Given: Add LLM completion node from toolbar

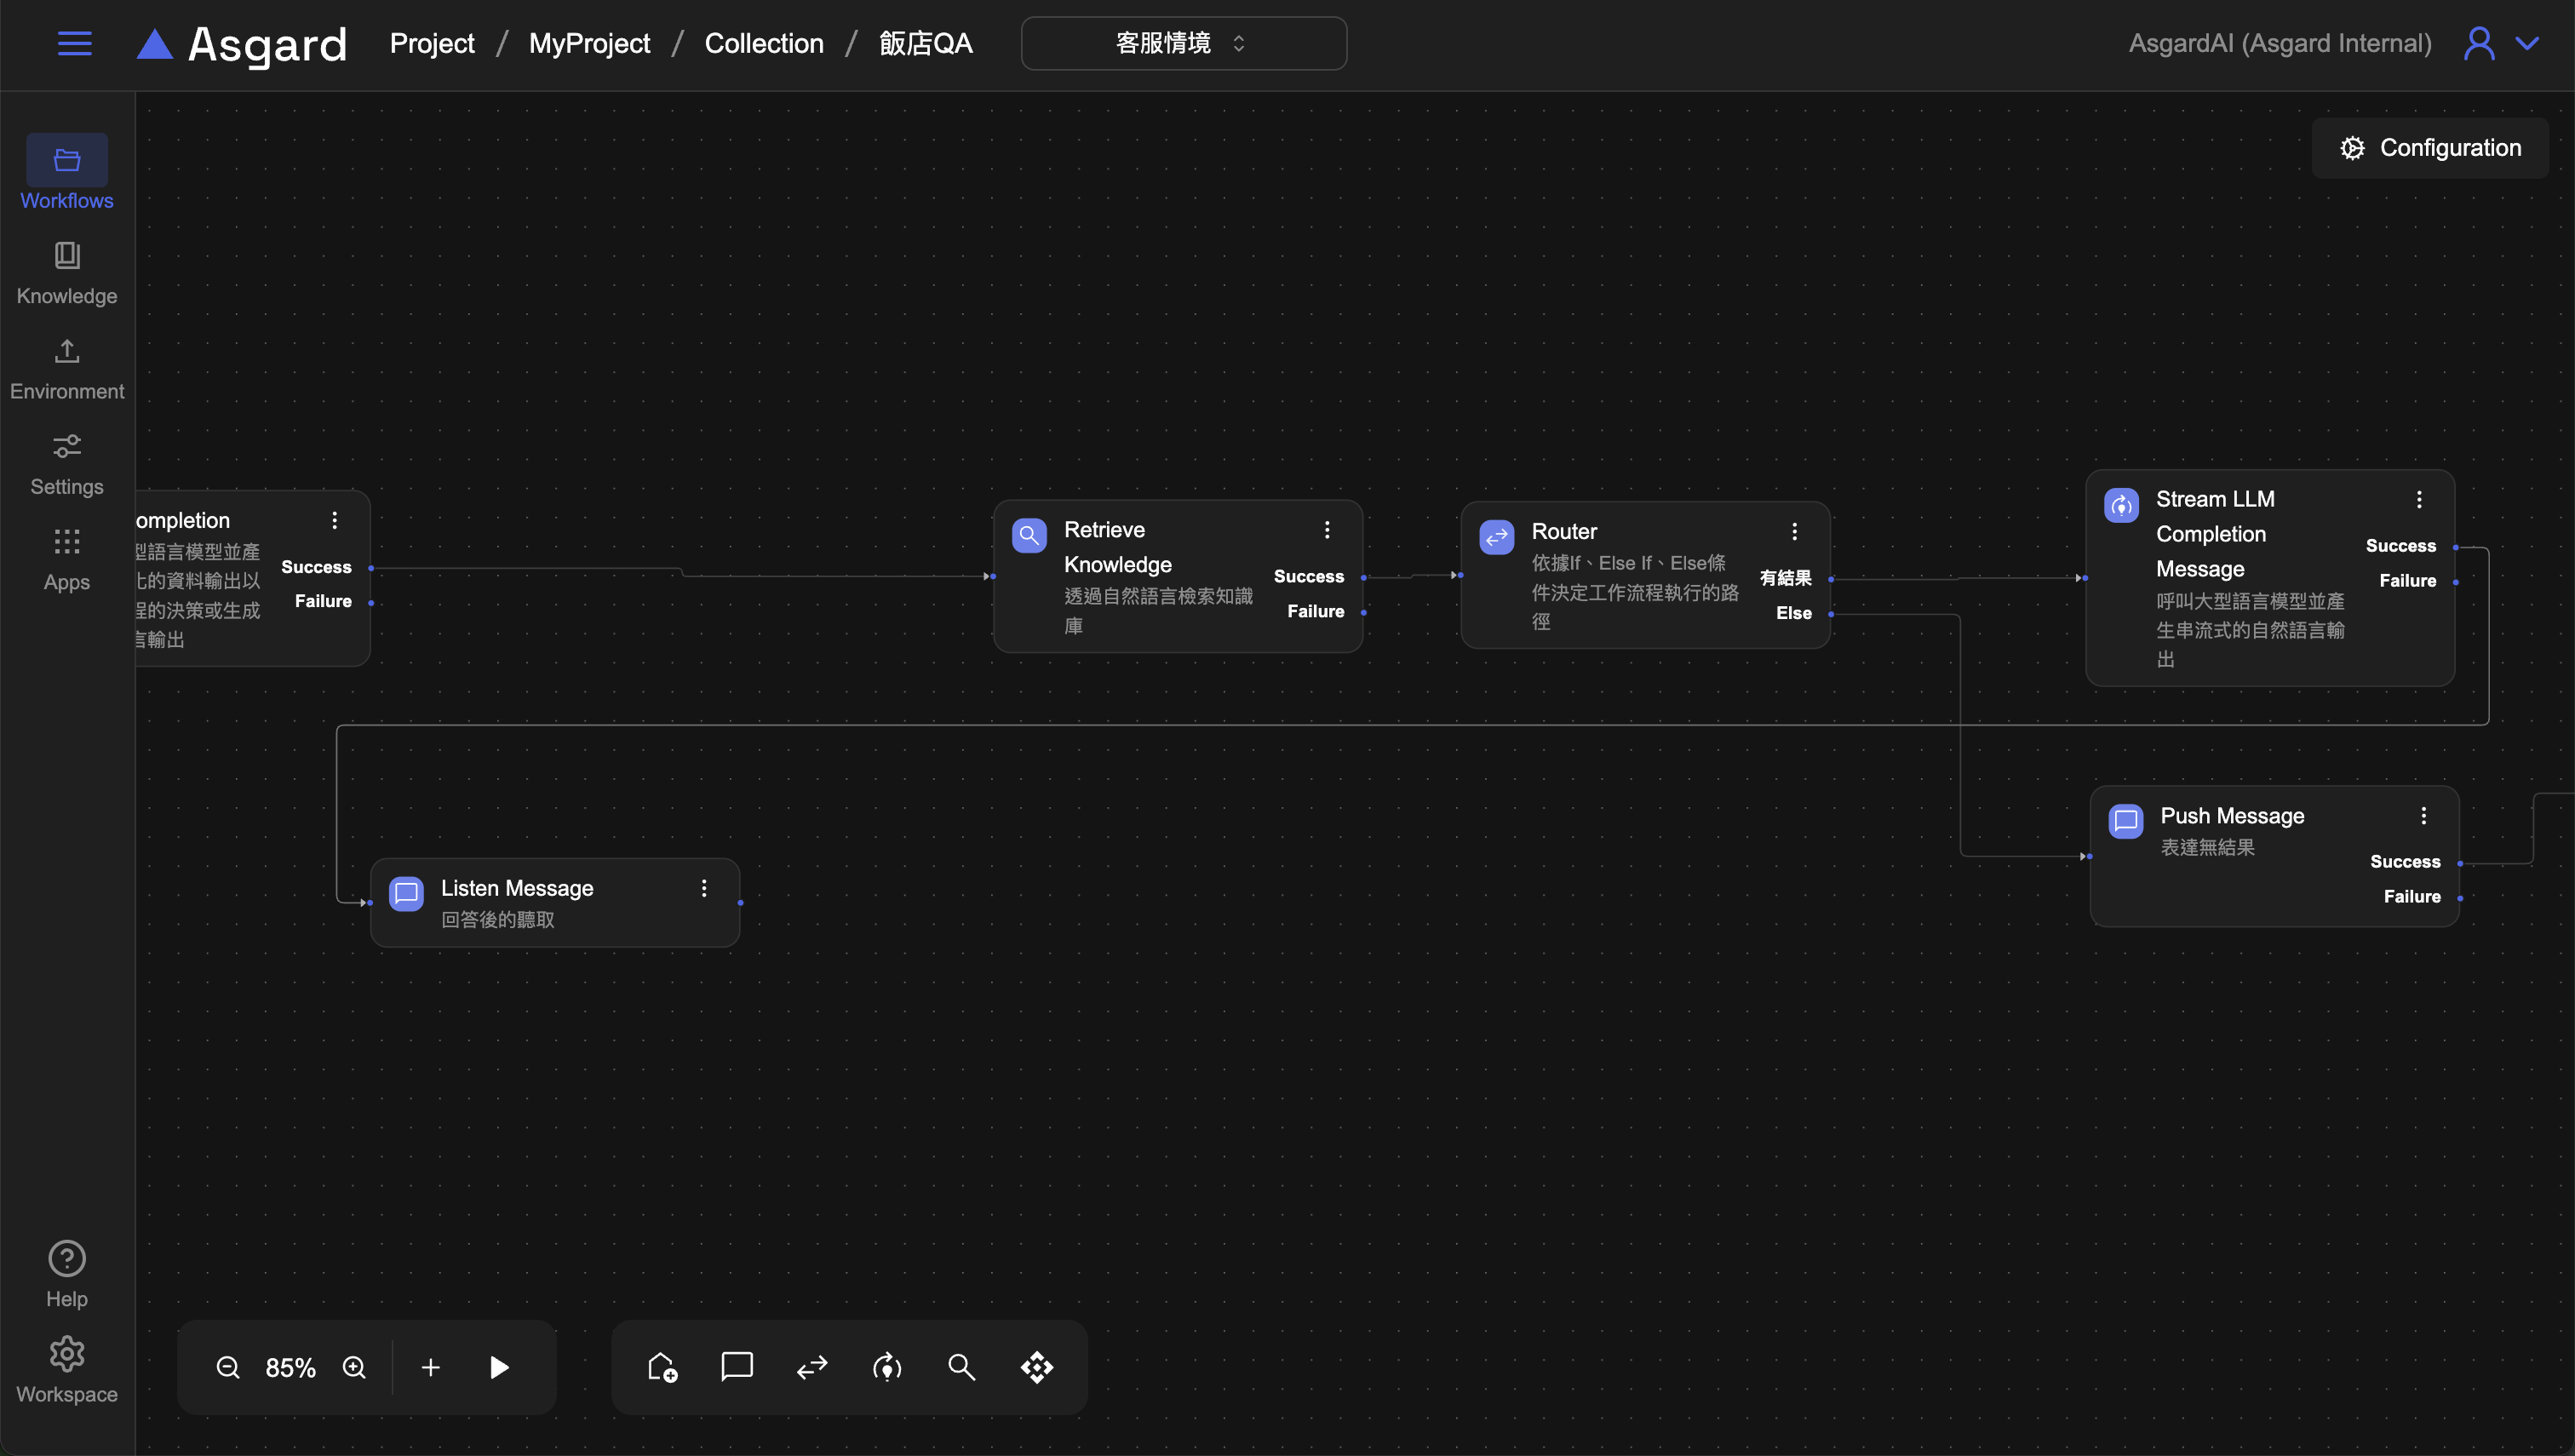Looking at the screenshot, I should point(887,1367).
